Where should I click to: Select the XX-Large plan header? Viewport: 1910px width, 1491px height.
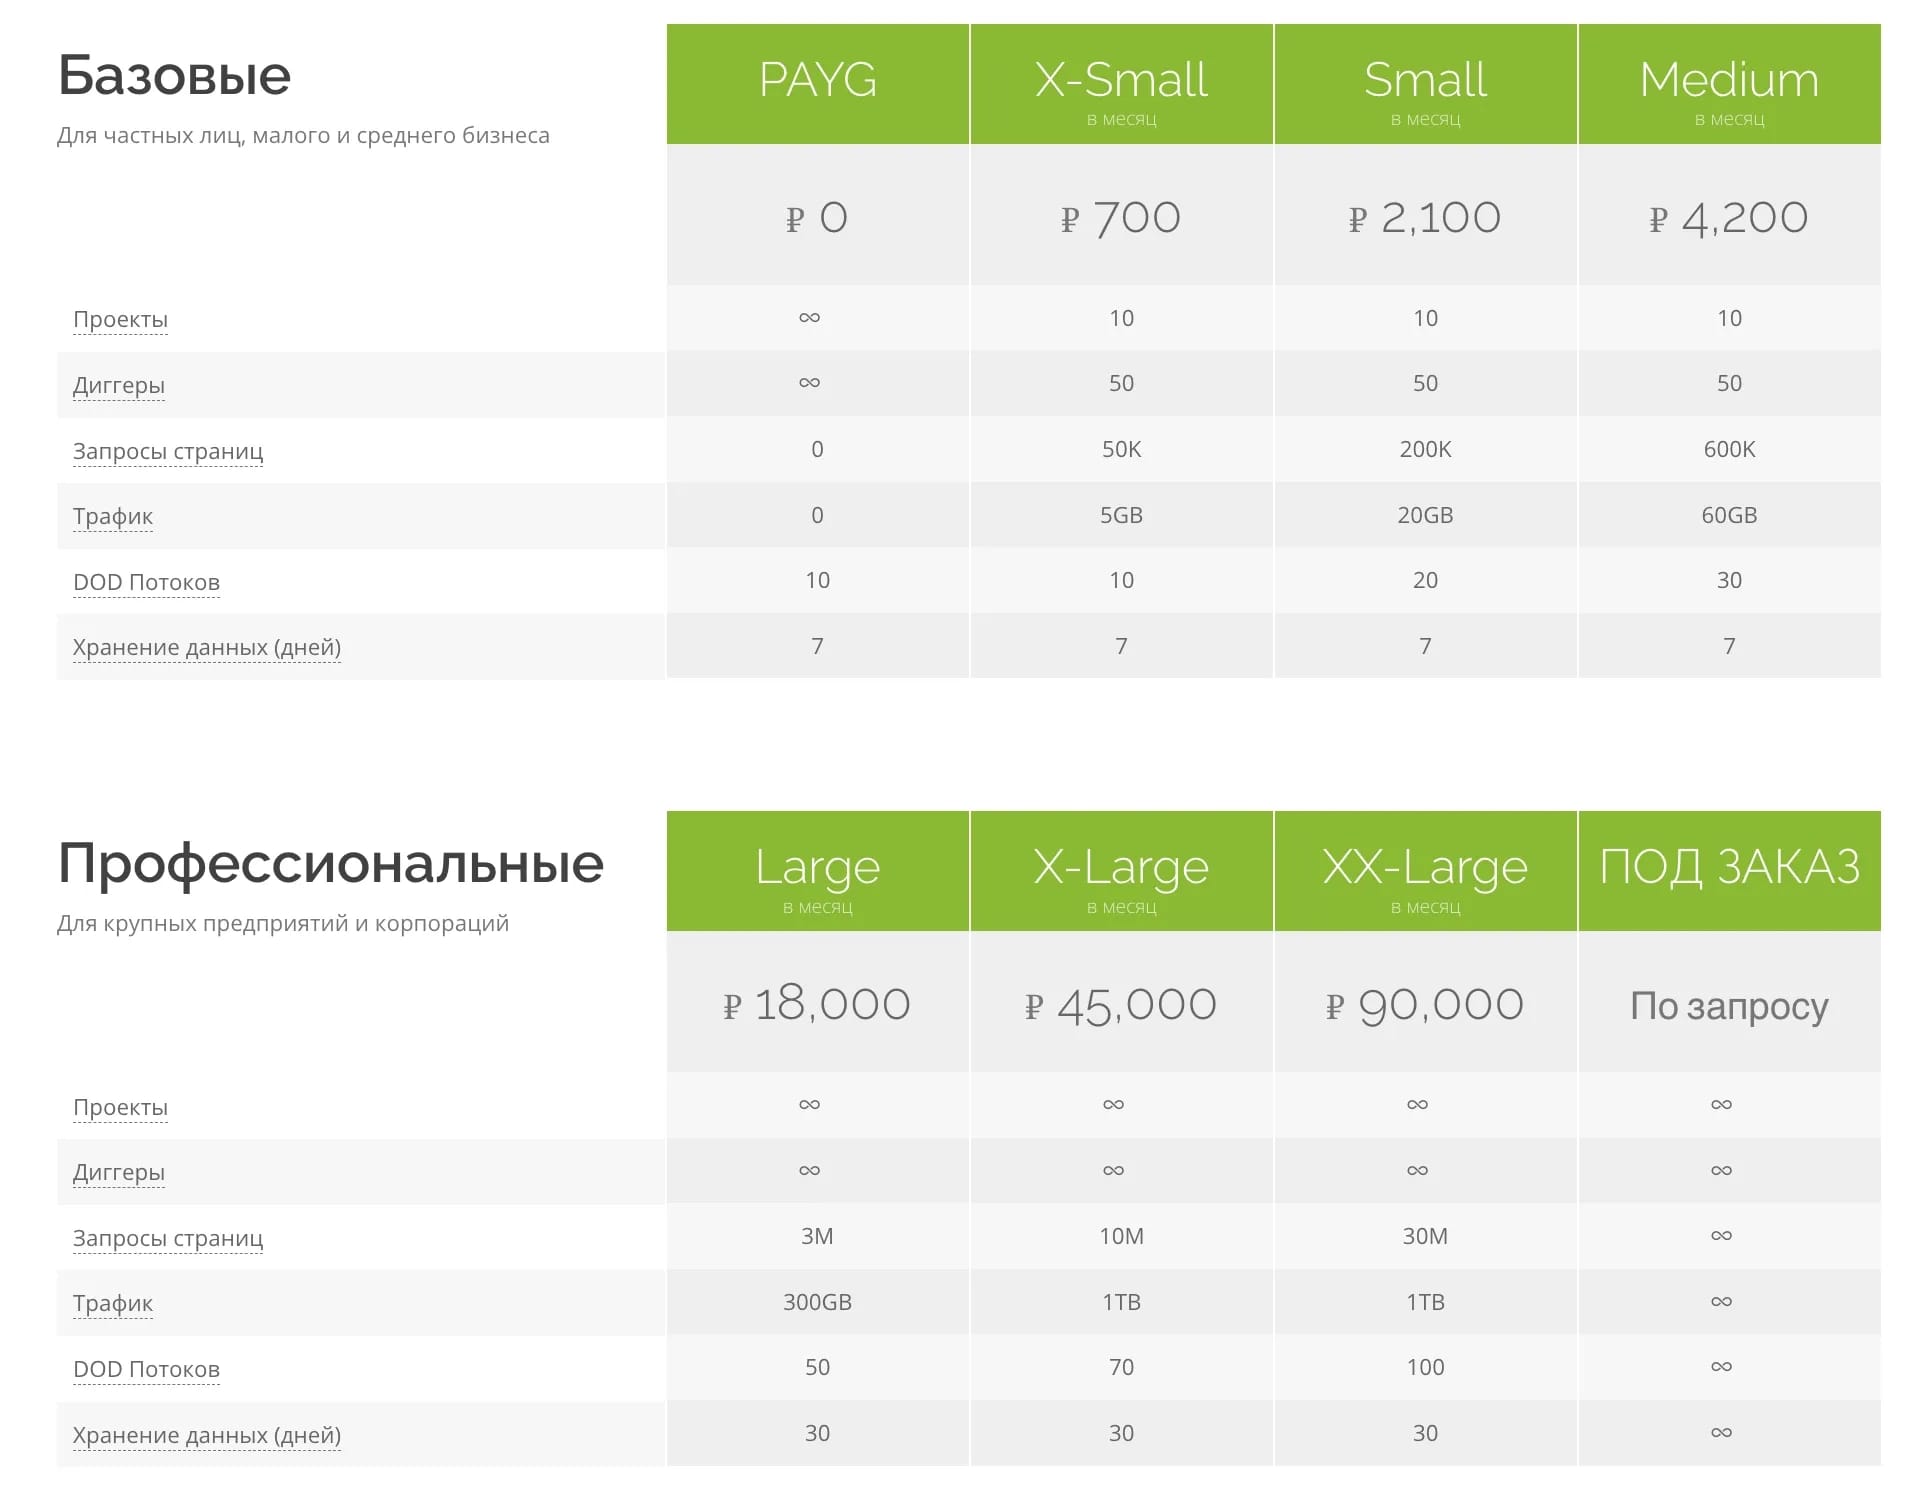pos(1425,871)
